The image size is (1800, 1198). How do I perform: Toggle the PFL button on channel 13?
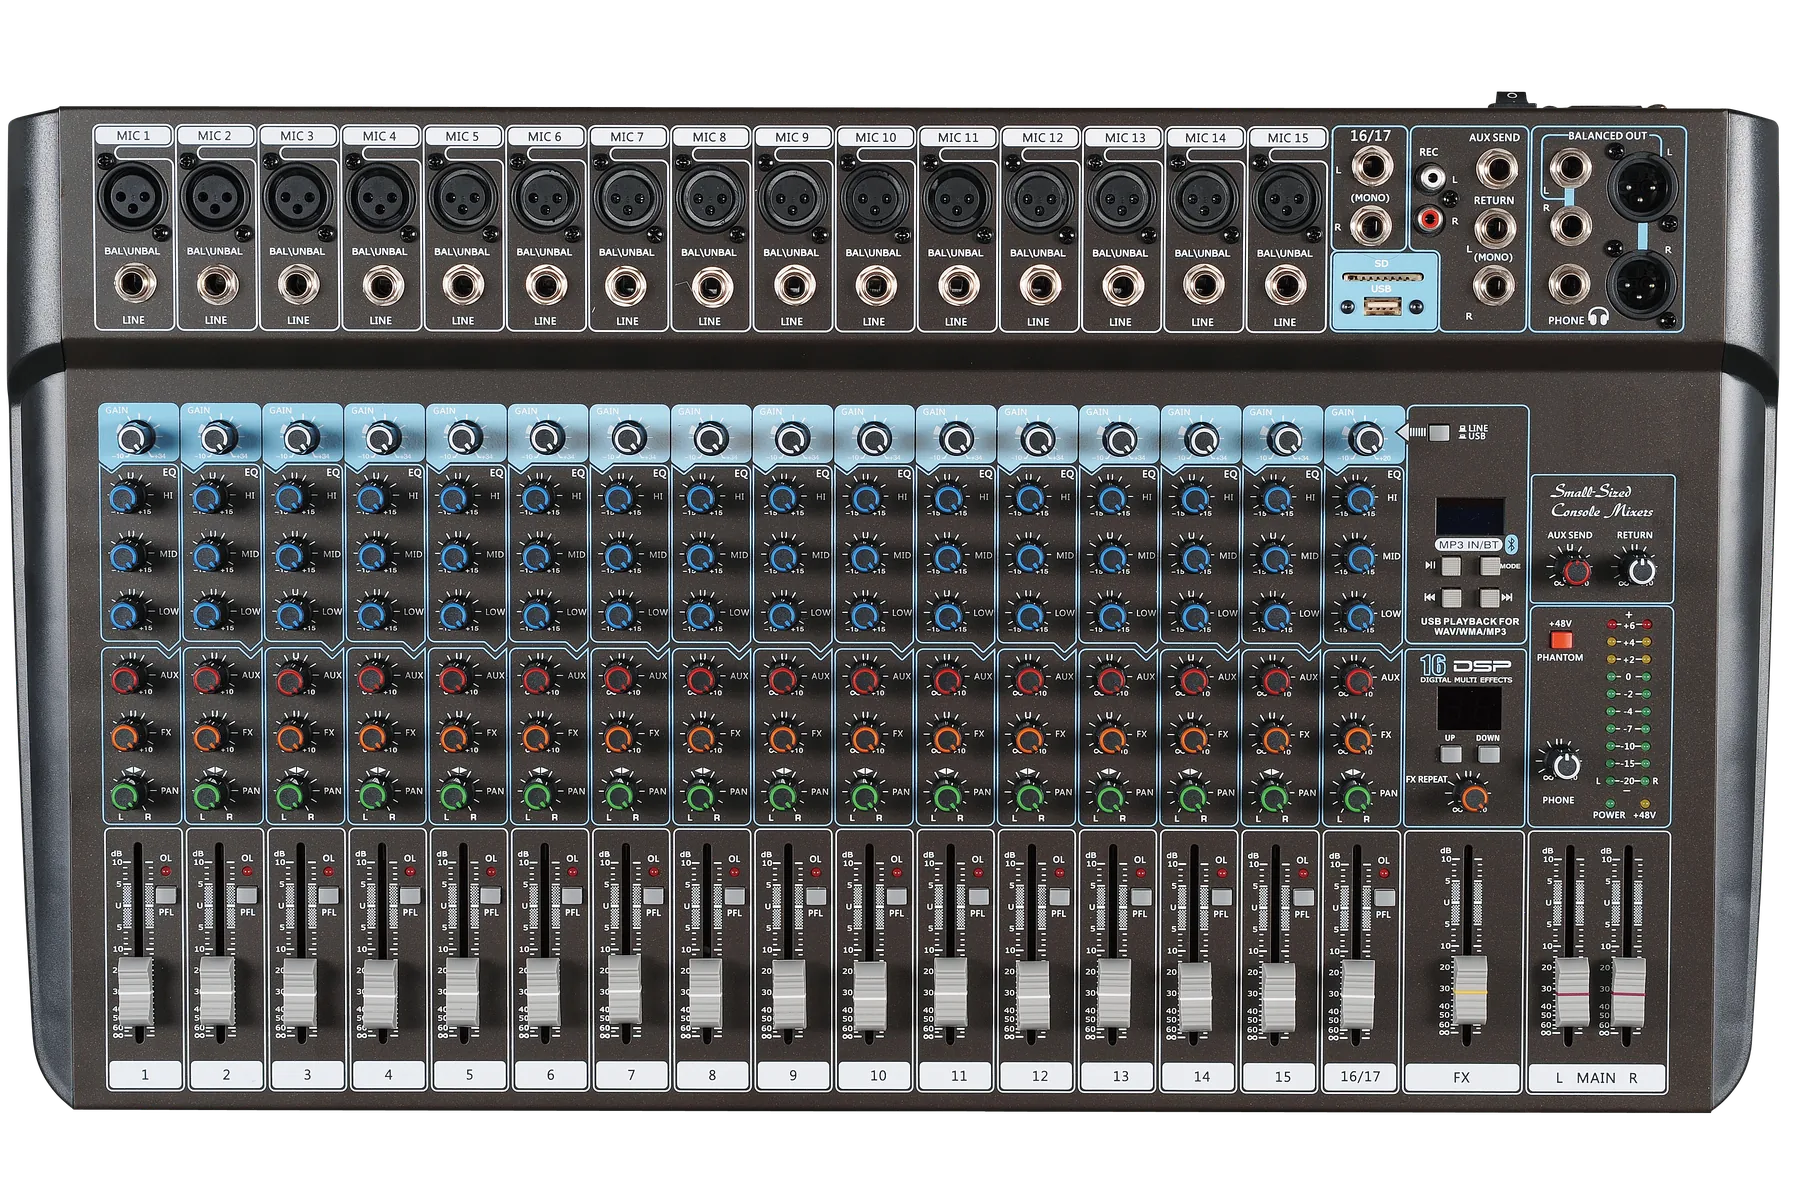coord(1140,897)
